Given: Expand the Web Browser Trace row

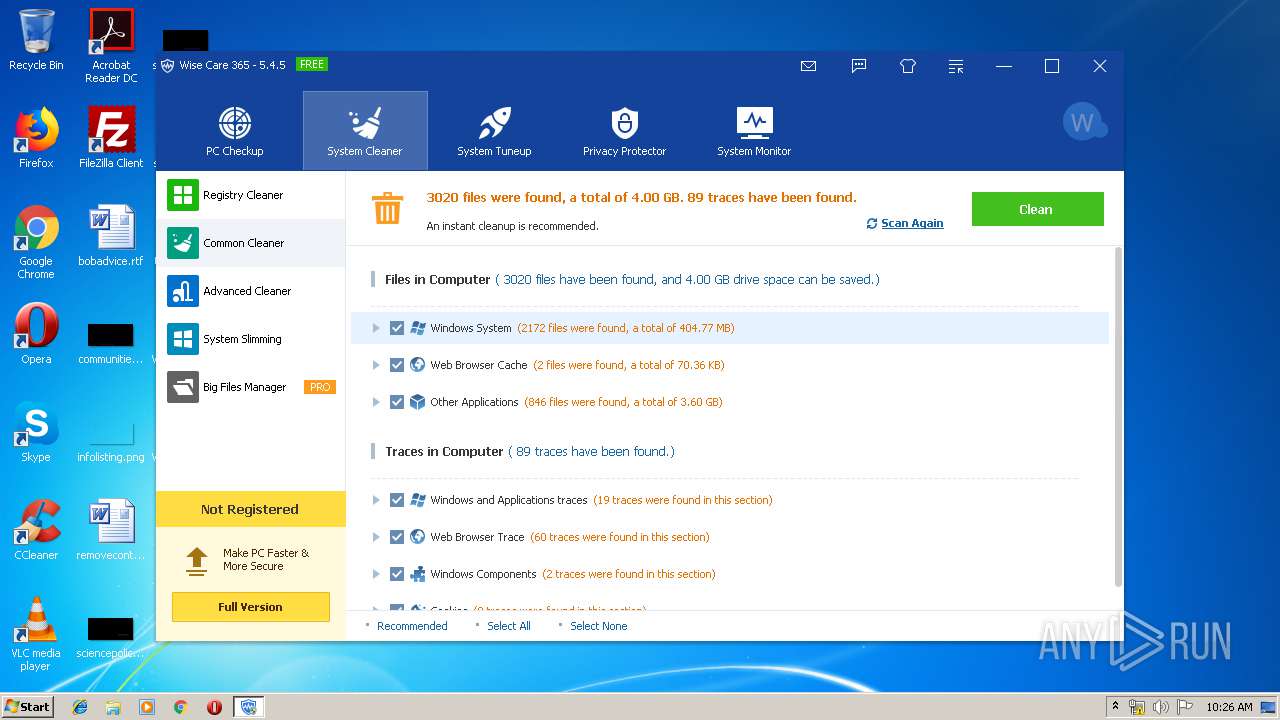Looking at the screenshot, I should pos(376,537).
